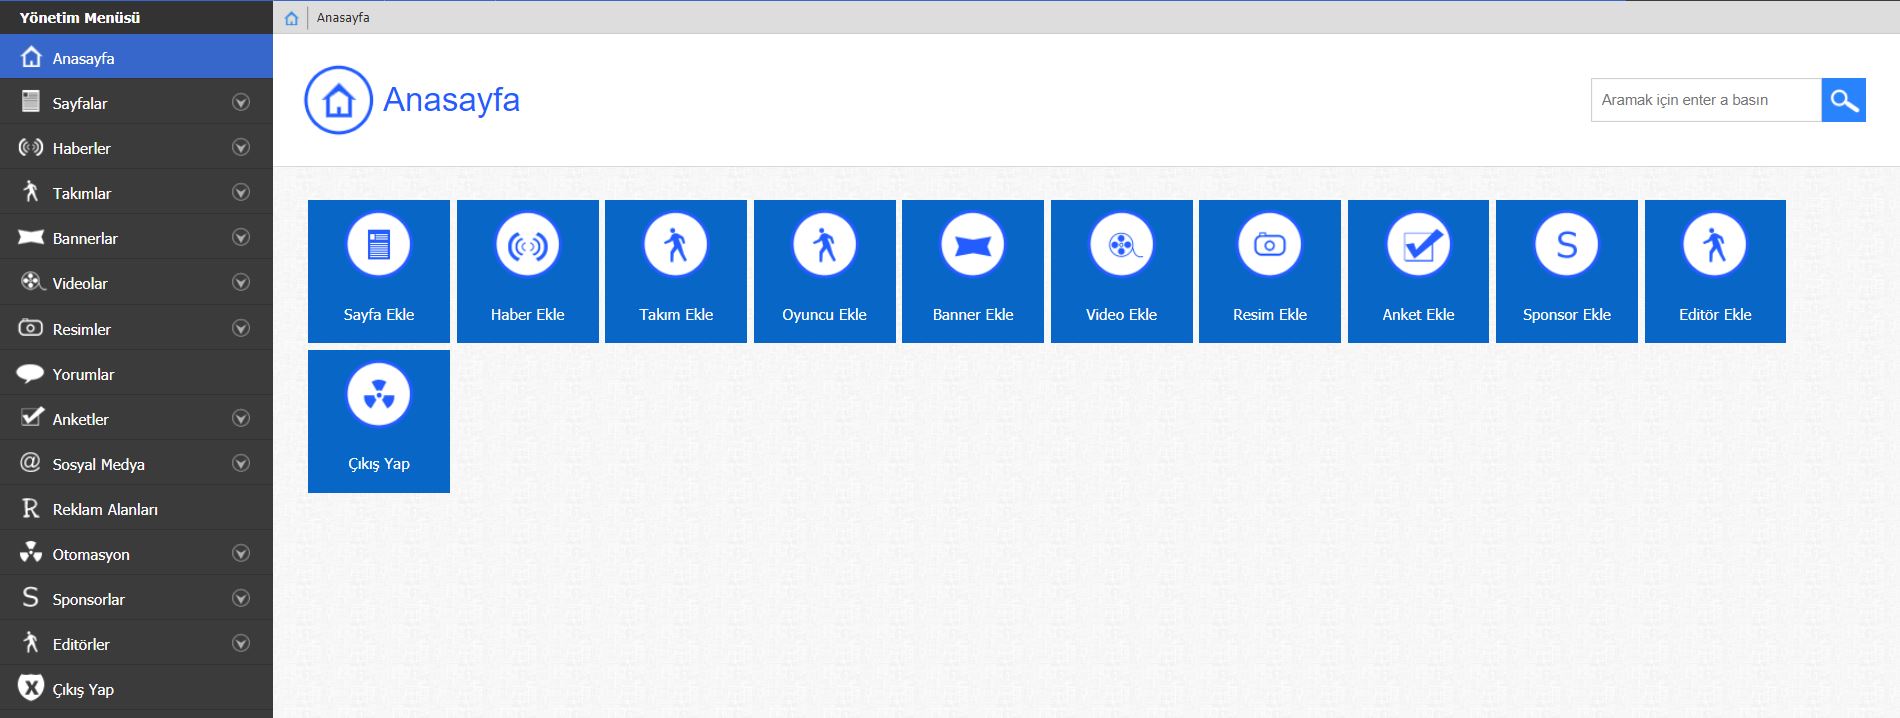
Task: Click the Reklam Alanları R icon
Action: tap(31, 508)
